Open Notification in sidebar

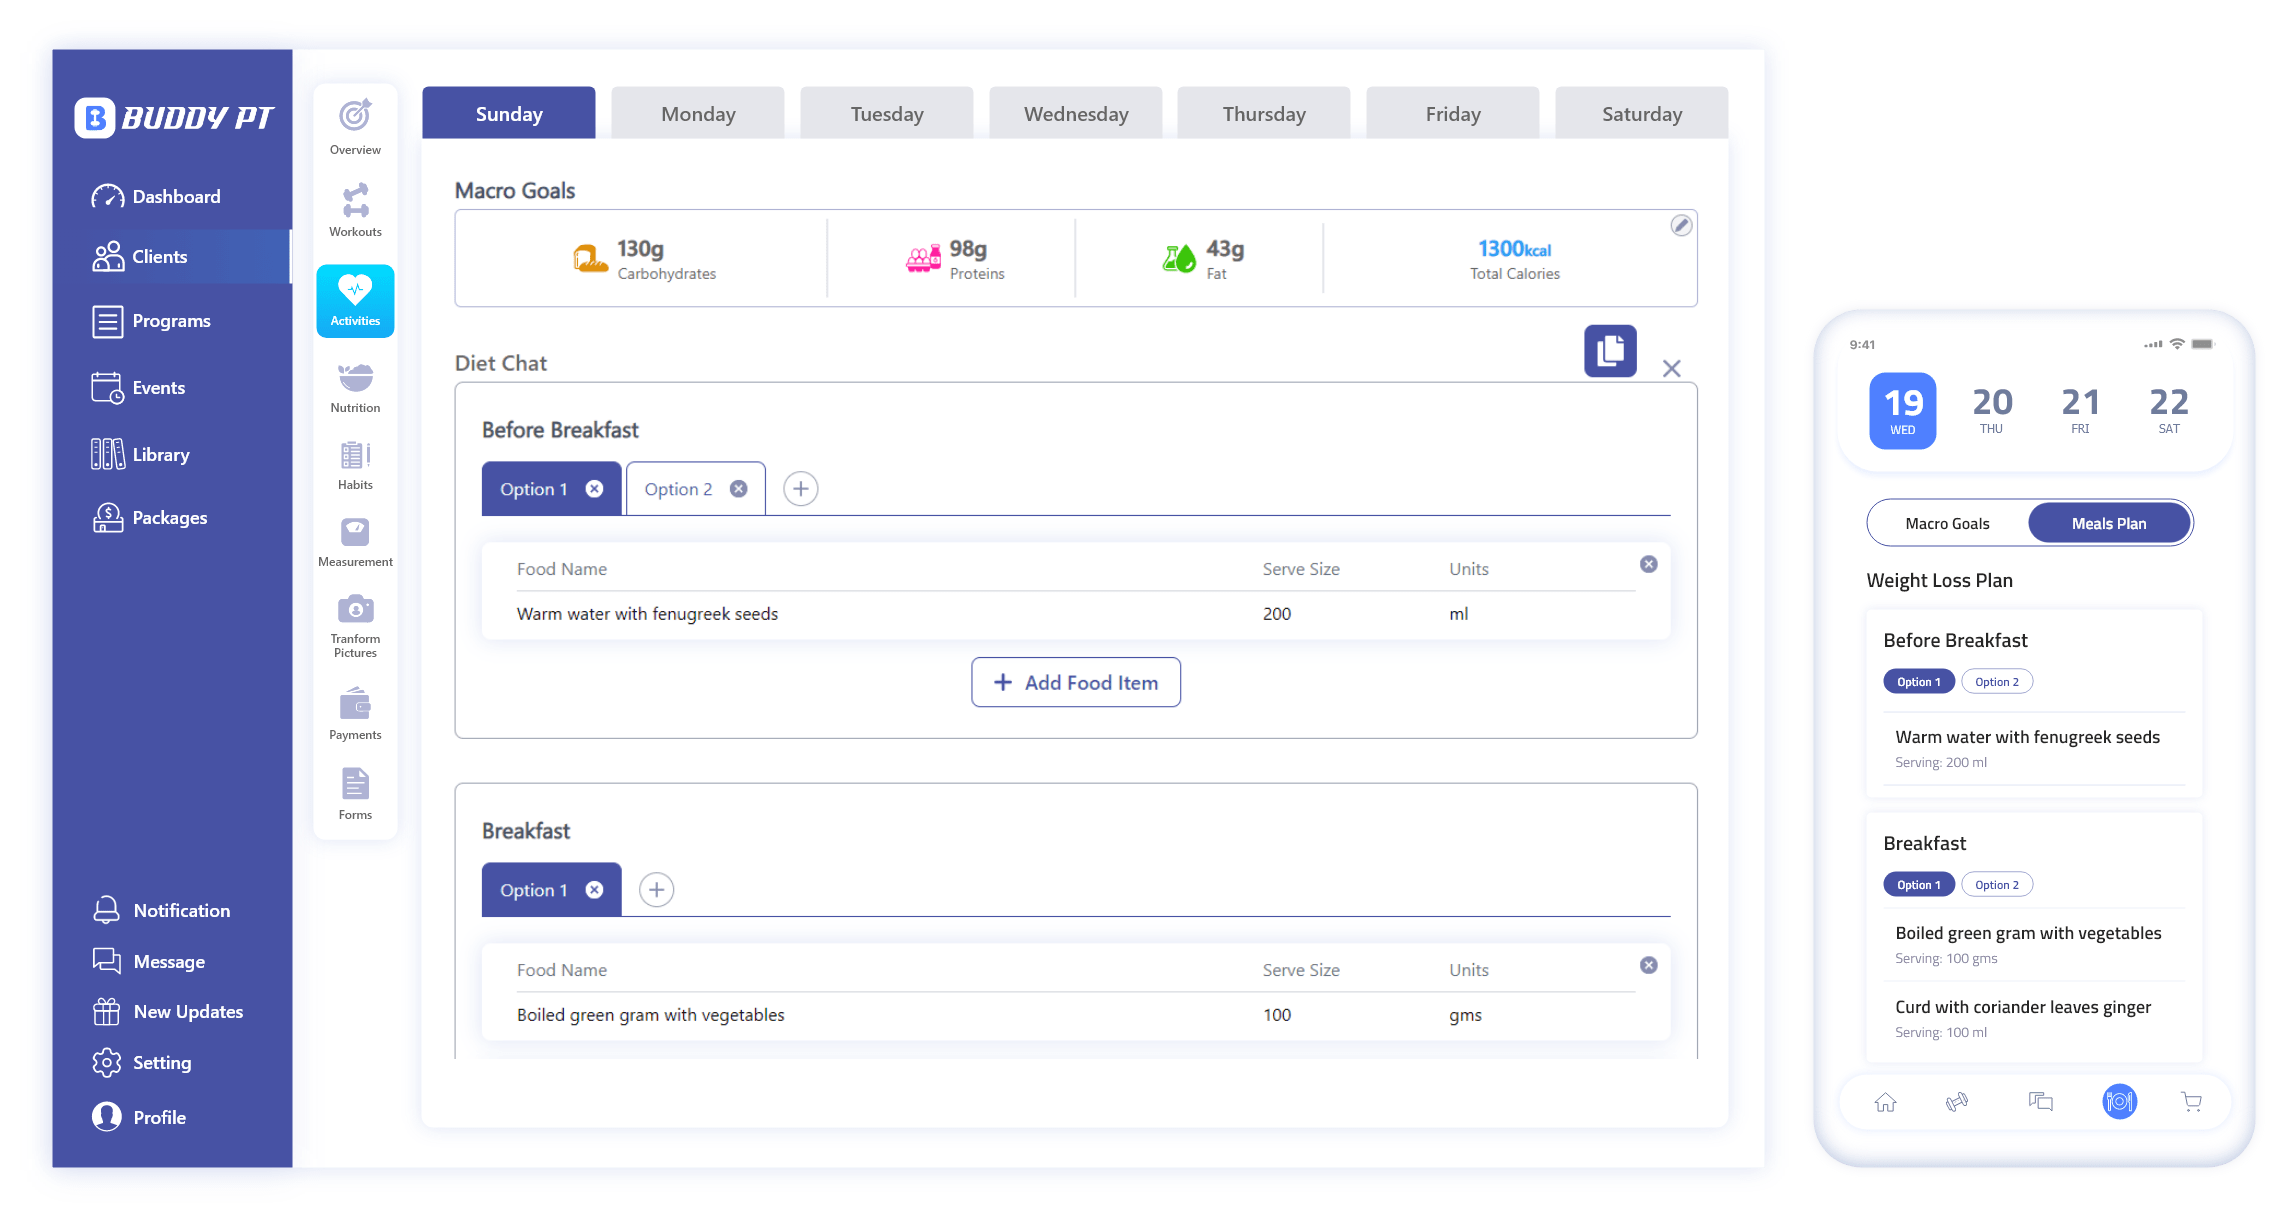coord(161,911)
